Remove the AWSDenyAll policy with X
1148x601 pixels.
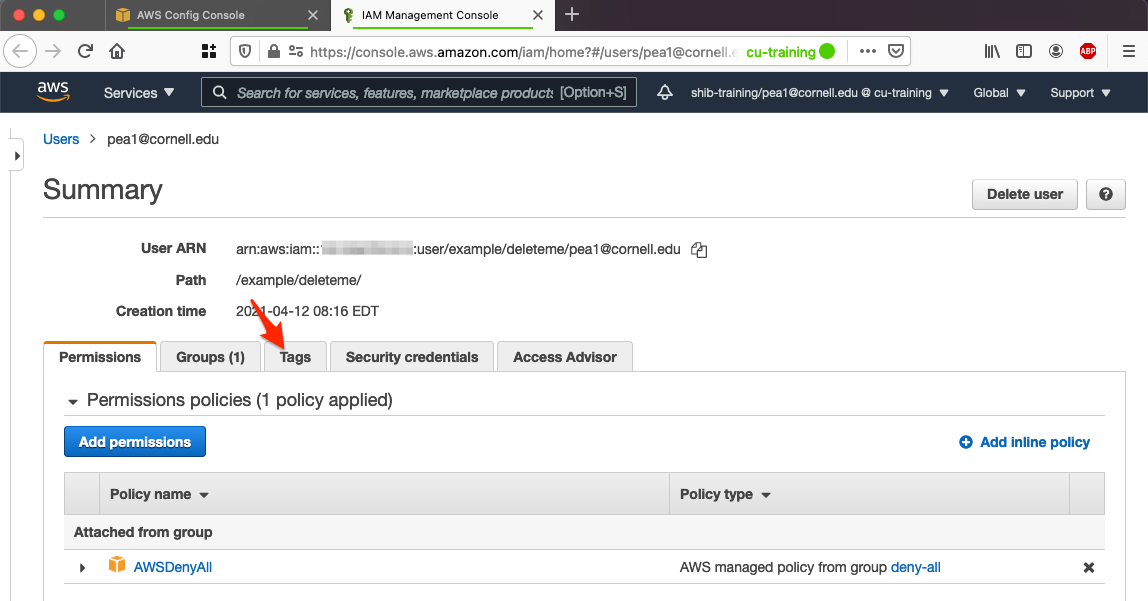click(x=1089, y=567)
